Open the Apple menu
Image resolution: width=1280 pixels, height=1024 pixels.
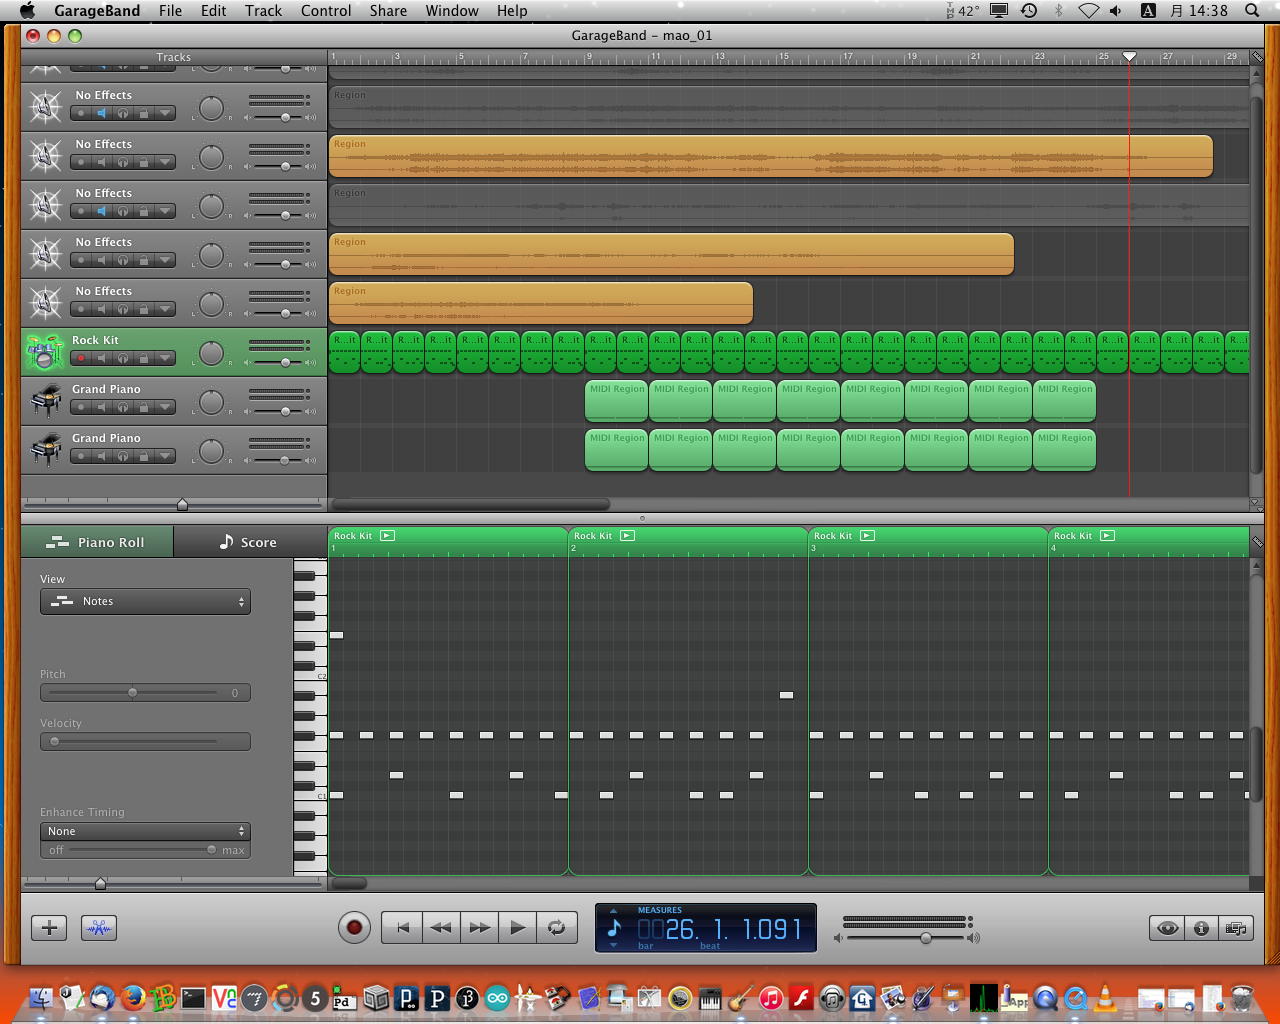coord(27,11)
